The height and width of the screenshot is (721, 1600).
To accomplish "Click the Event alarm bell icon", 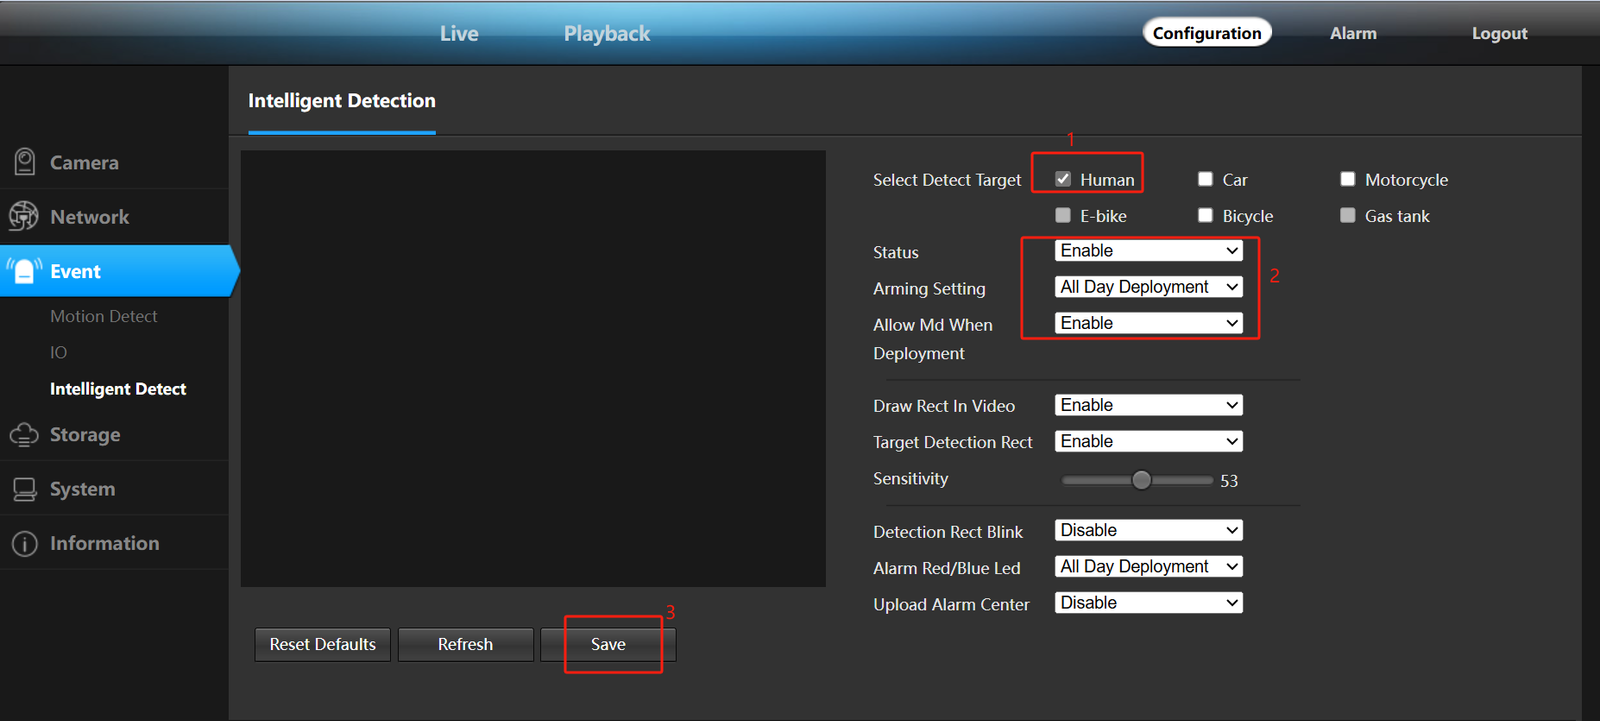I will 24,271.
